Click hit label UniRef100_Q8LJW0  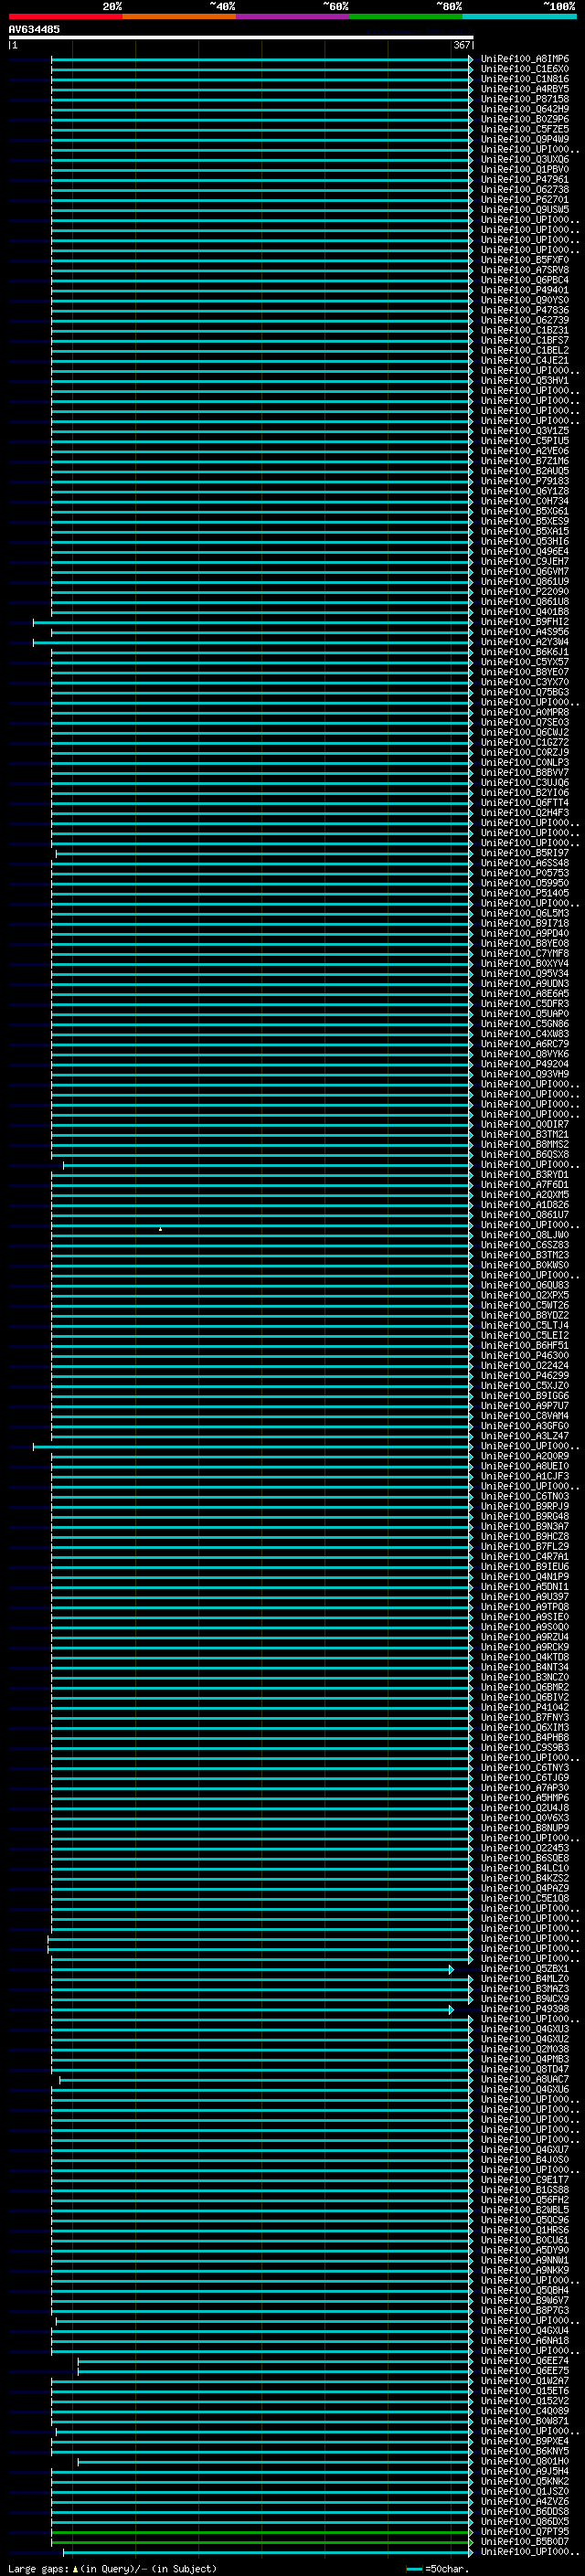click(x=525, y=1235)
